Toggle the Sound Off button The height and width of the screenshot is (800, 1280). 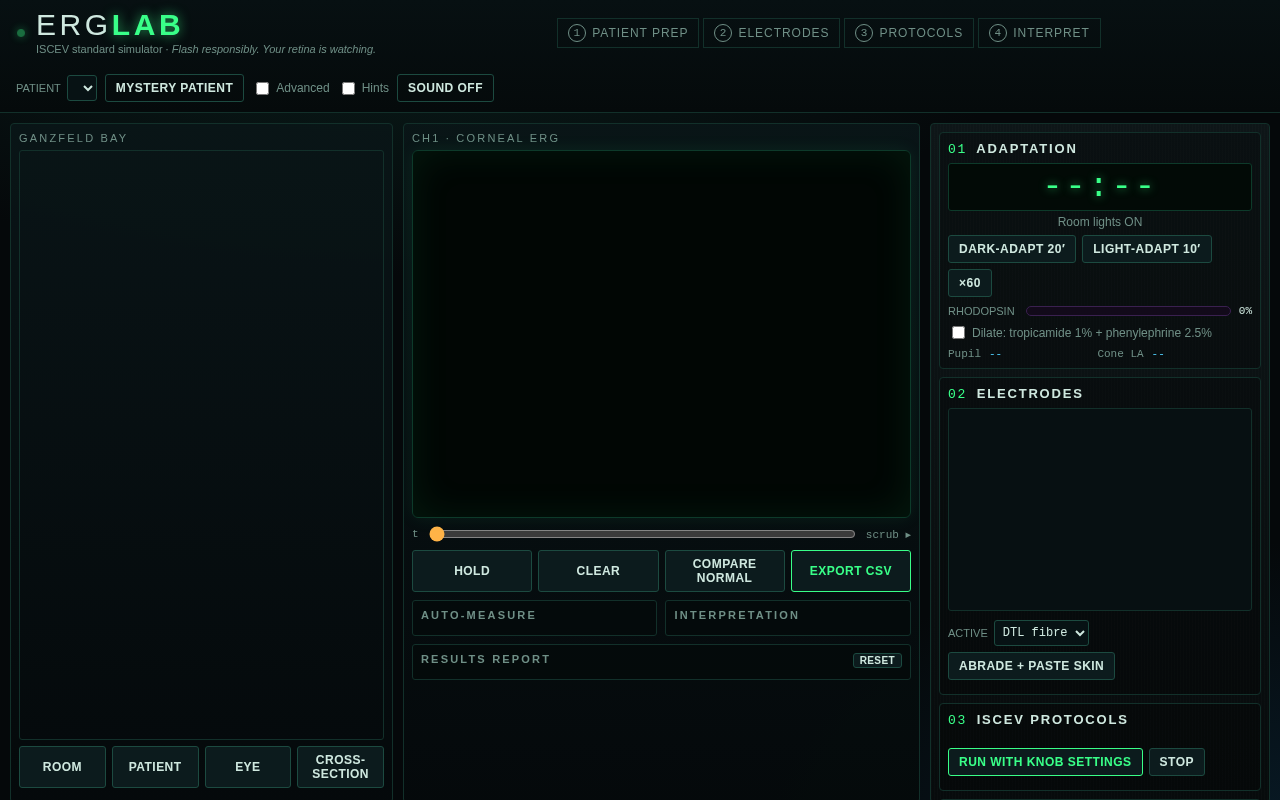click(x=445, y=88)
